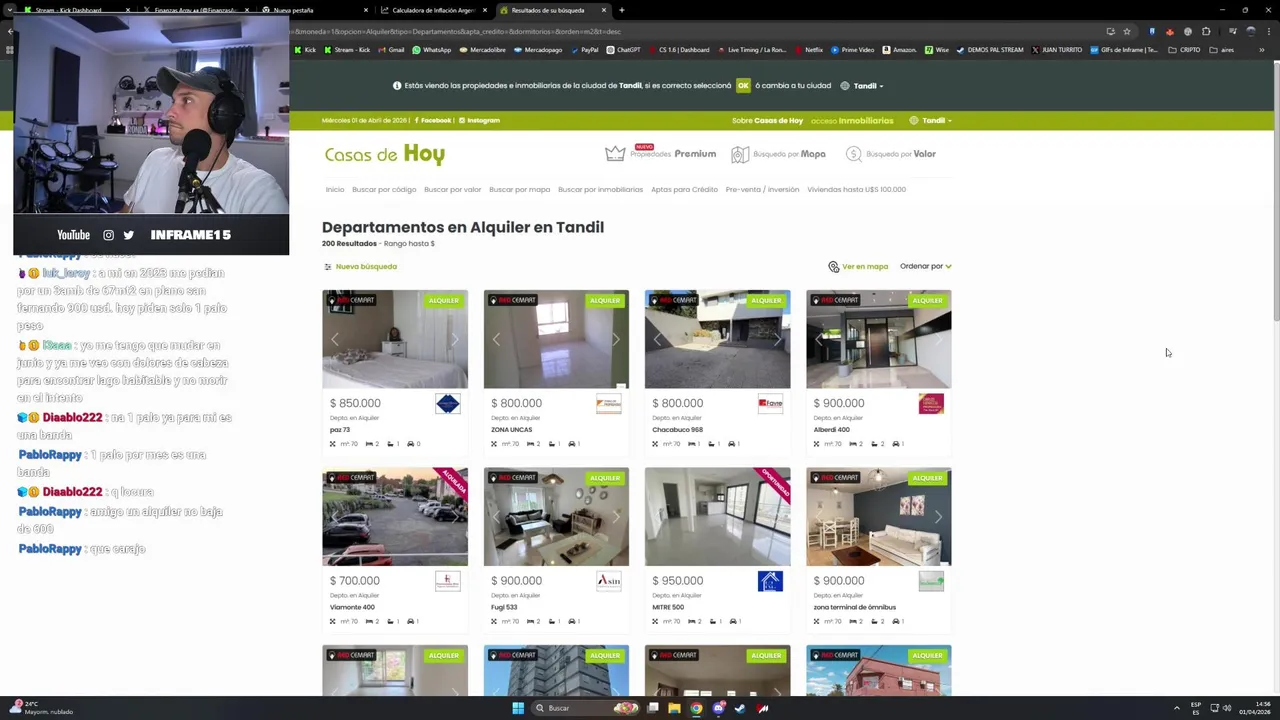Viewport: 1280px width, 720px height.
Task: Open Aptas para Crédito menu item
Action: tap(684, 190)
